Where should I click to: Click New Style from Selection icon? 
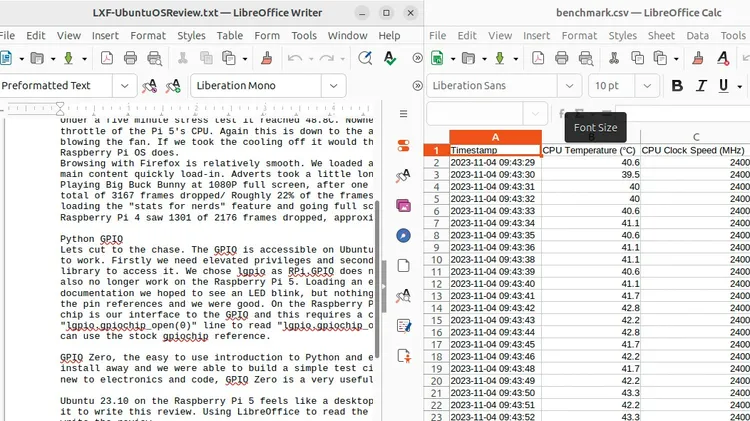[173, 86]
